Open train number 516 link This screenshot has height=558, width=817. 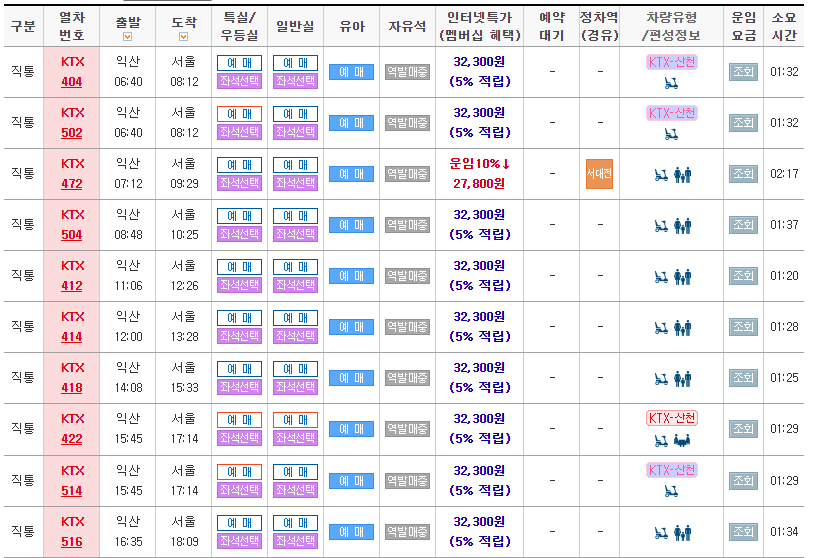[71, 542]
